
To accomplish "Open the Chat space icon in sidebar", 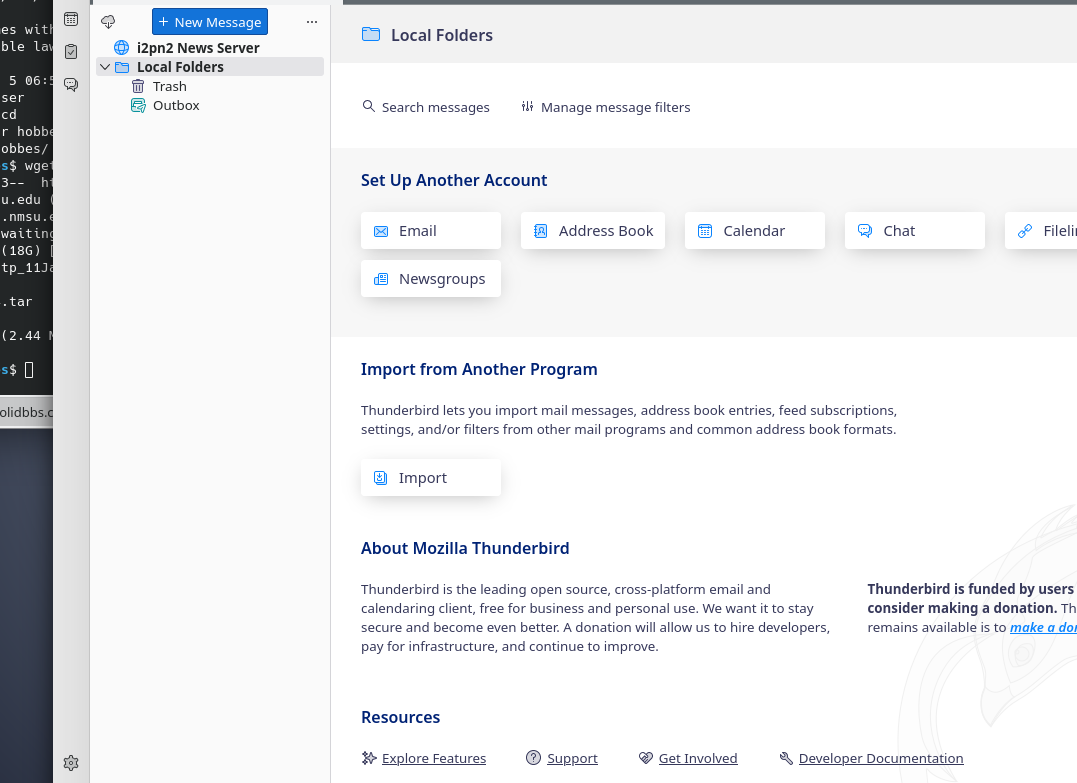I will tap(71, 84).
